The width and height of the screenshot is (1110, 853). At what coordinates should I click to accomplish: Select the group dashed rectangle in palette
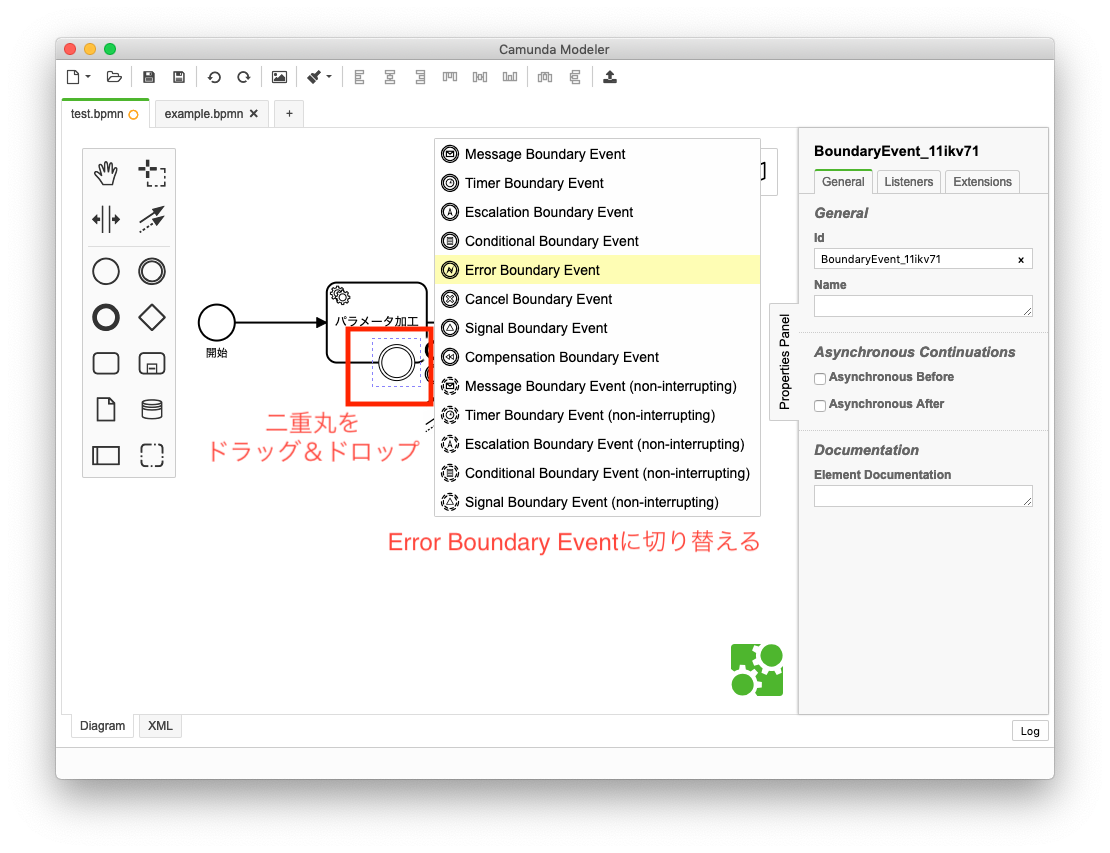pyautogui.click(x=151, y=455)
